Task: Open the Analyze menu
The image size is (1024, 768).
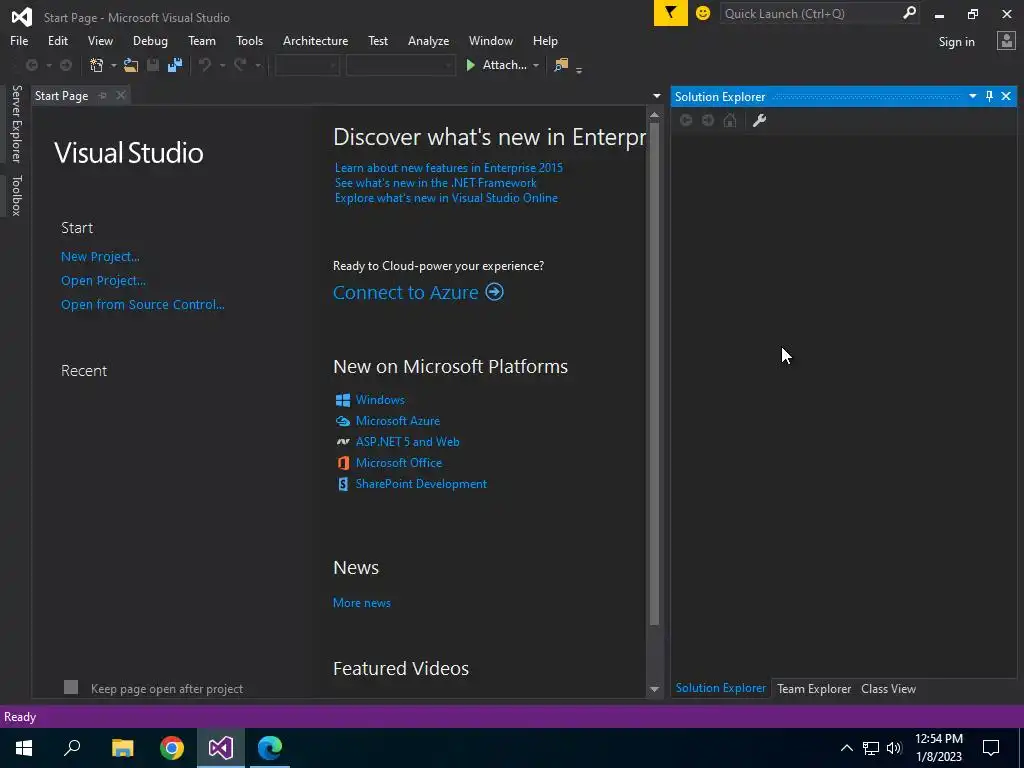Action: pos(428,40)
